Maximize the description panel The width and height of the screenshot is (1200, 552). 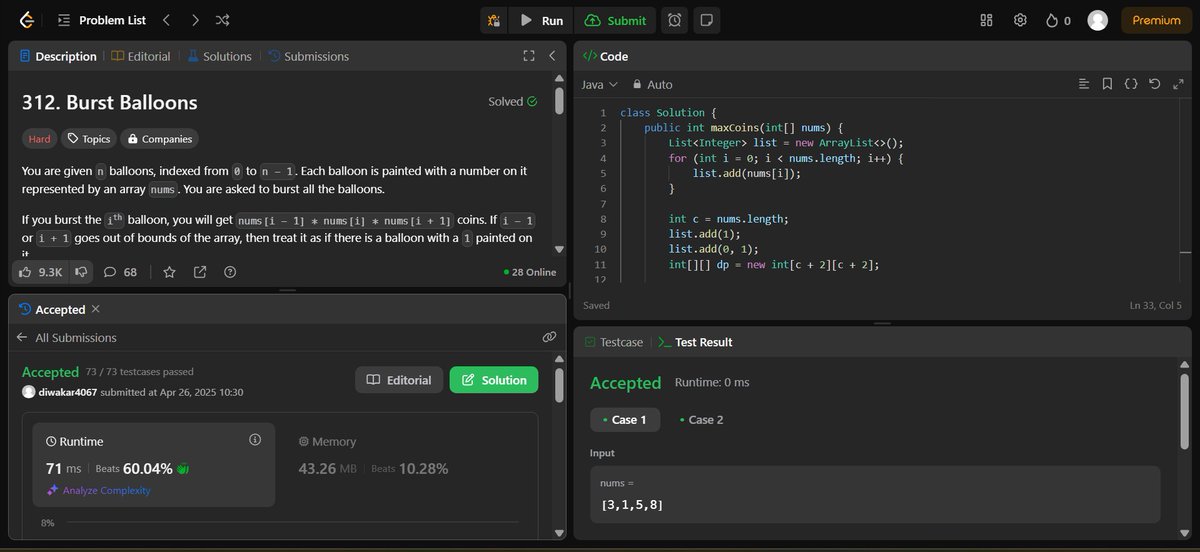point(529,56)
